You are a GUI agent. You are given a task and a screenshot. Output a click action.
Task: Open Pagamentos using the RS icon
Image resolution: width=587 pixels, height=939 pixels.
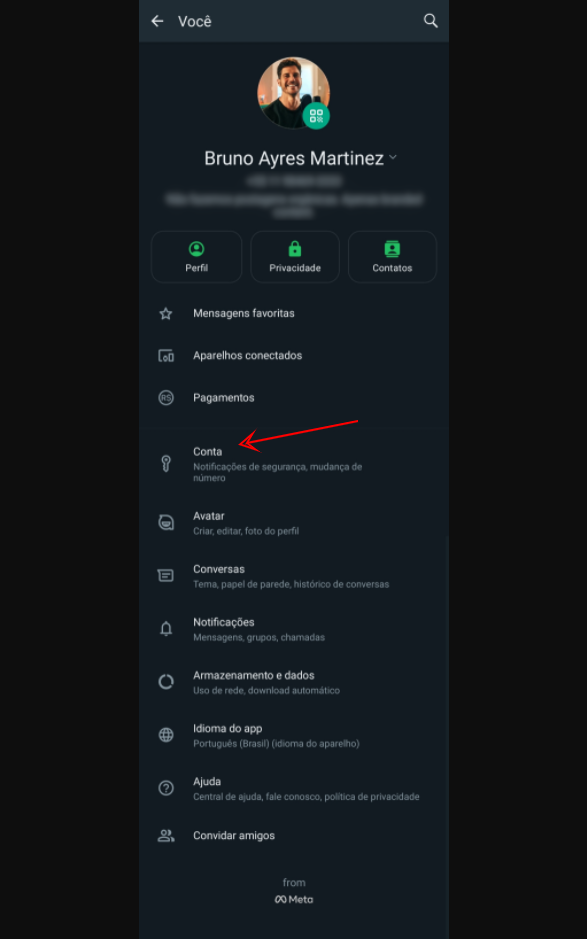166,397
